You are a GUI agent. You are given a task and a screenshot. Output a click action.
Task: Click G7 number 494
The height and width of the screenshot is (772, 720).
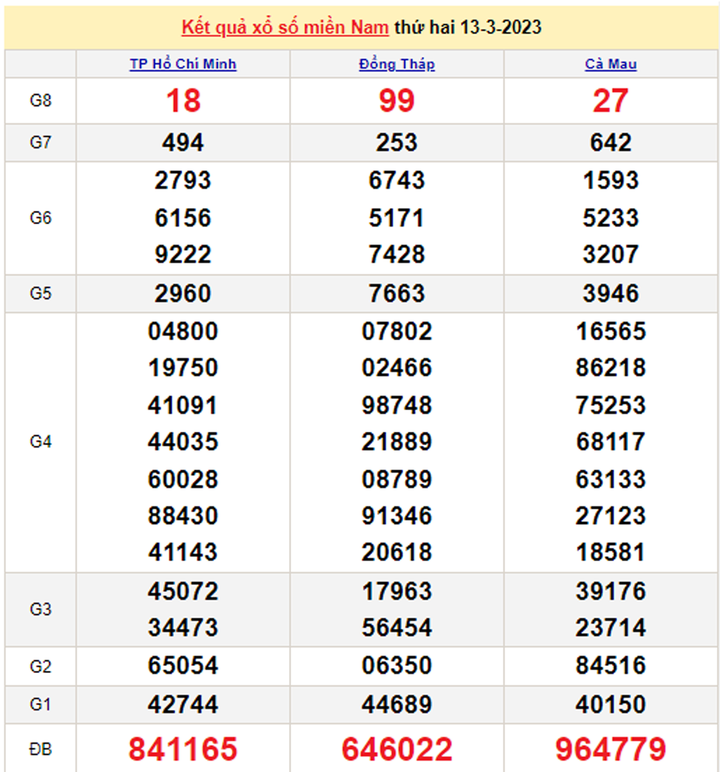(x=183, y=143)
